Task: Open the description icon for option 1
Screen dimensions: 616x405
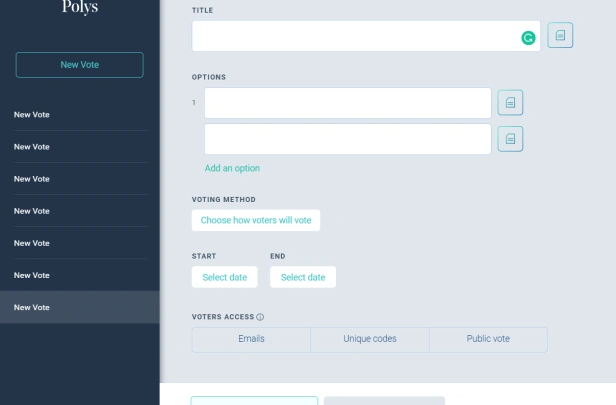Action: (x=510, y=103)
